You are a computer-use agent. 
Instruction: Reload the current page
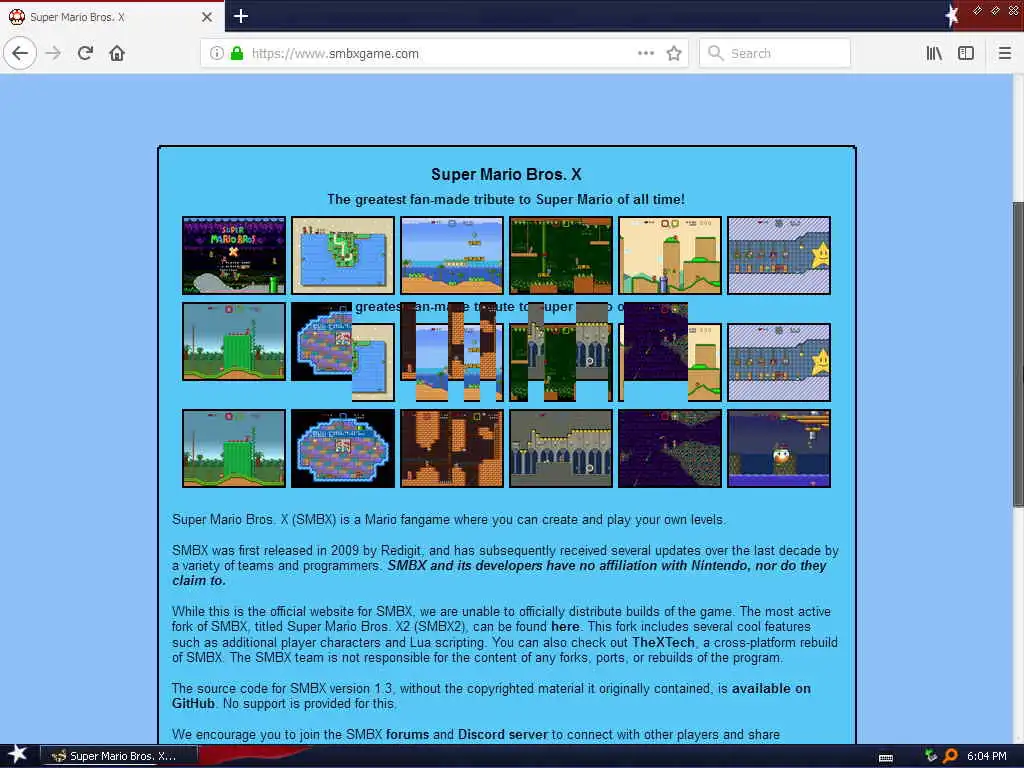(x=85, y=53)
